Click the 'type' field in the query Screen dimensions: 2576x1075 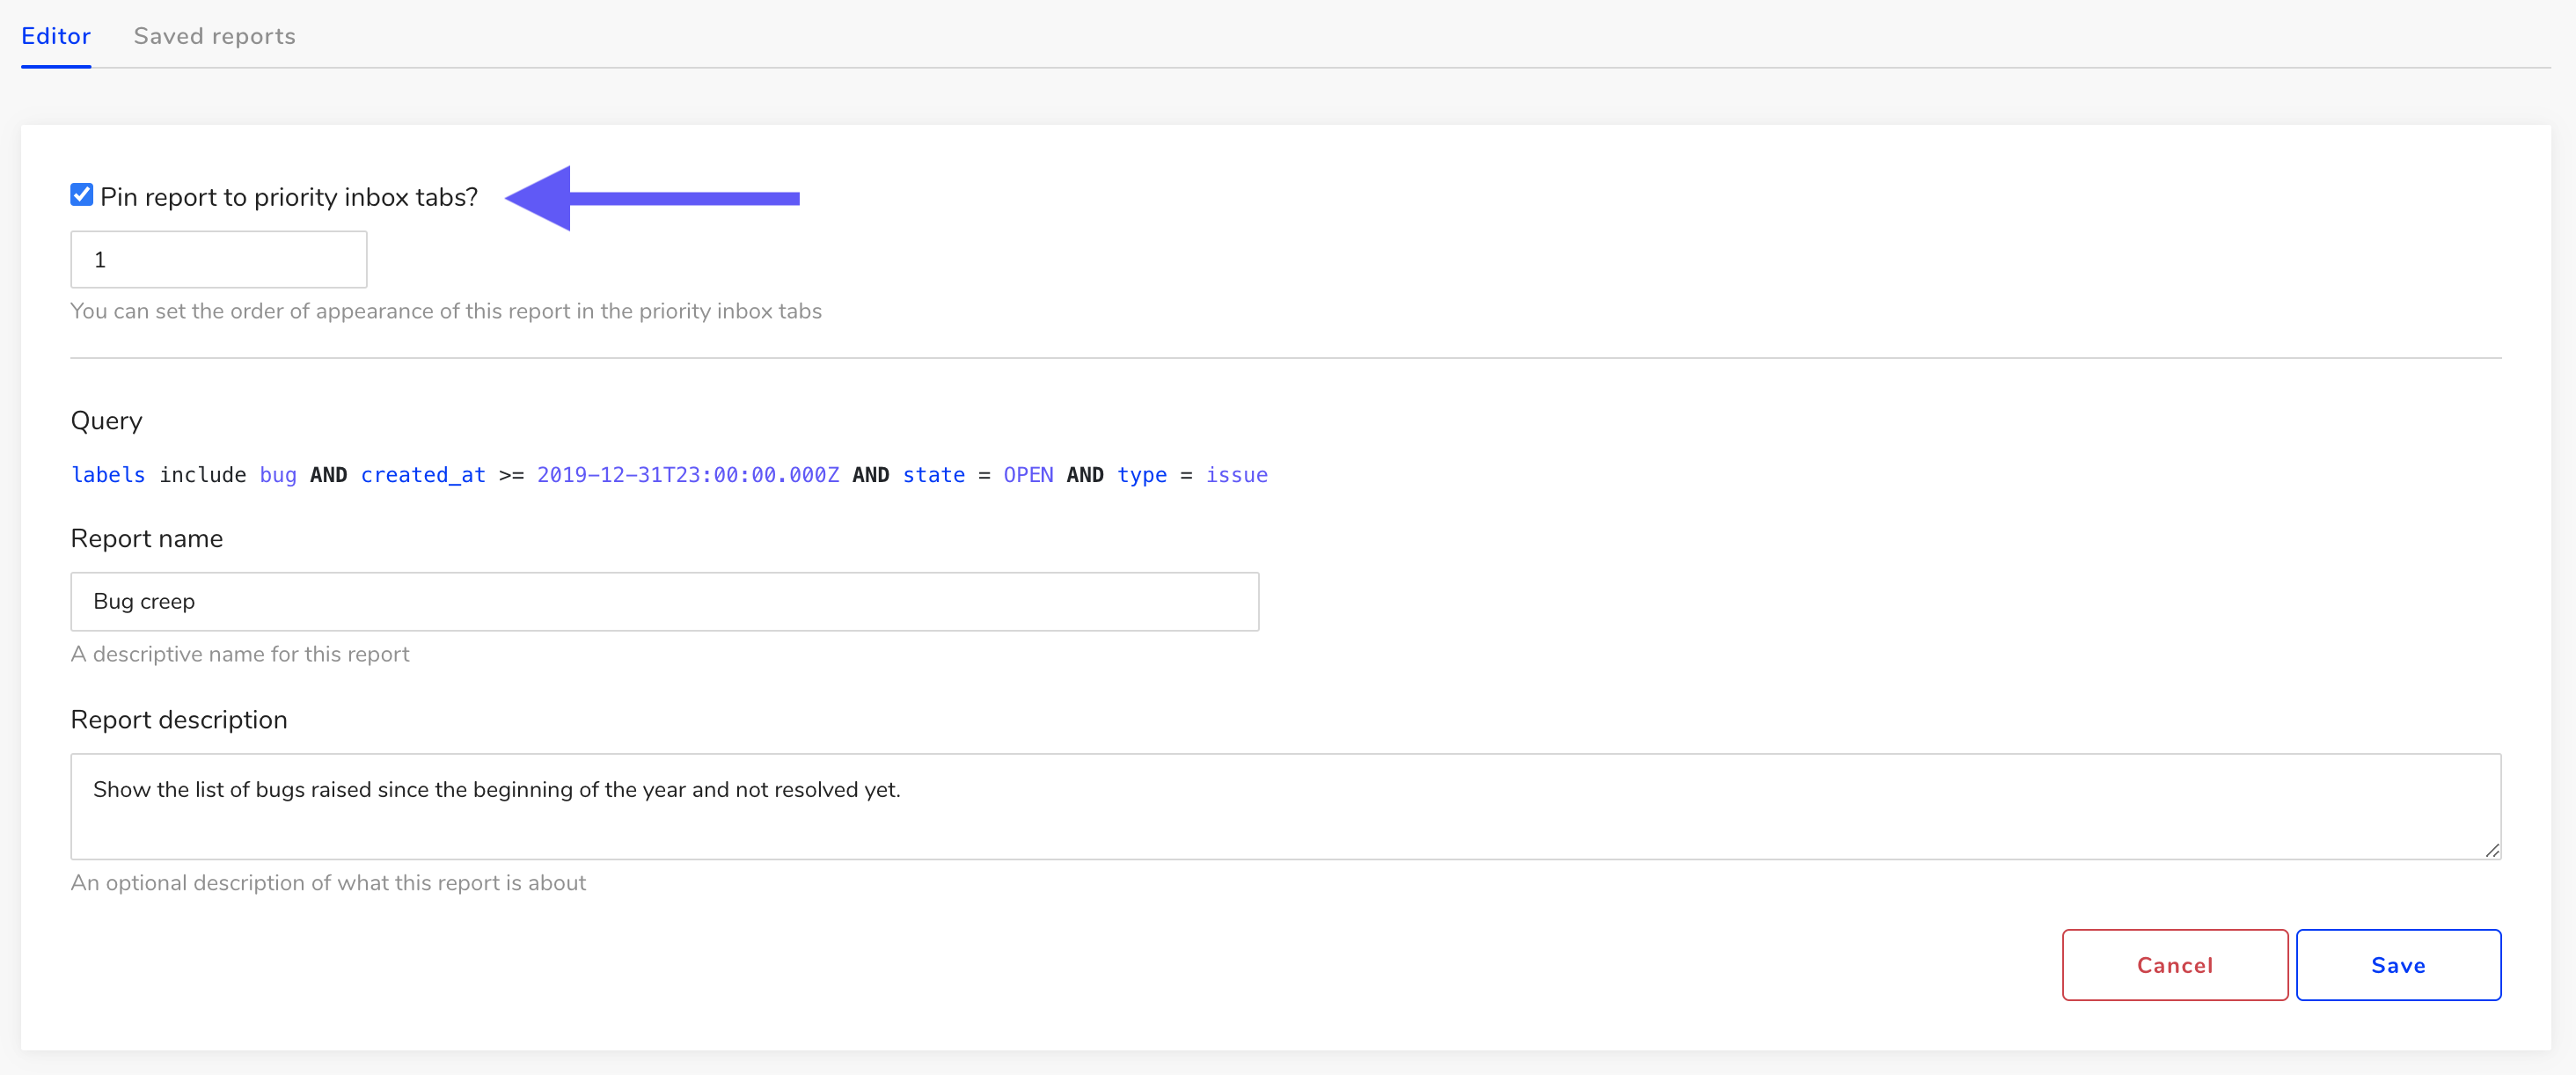[x=1142, y=475]
